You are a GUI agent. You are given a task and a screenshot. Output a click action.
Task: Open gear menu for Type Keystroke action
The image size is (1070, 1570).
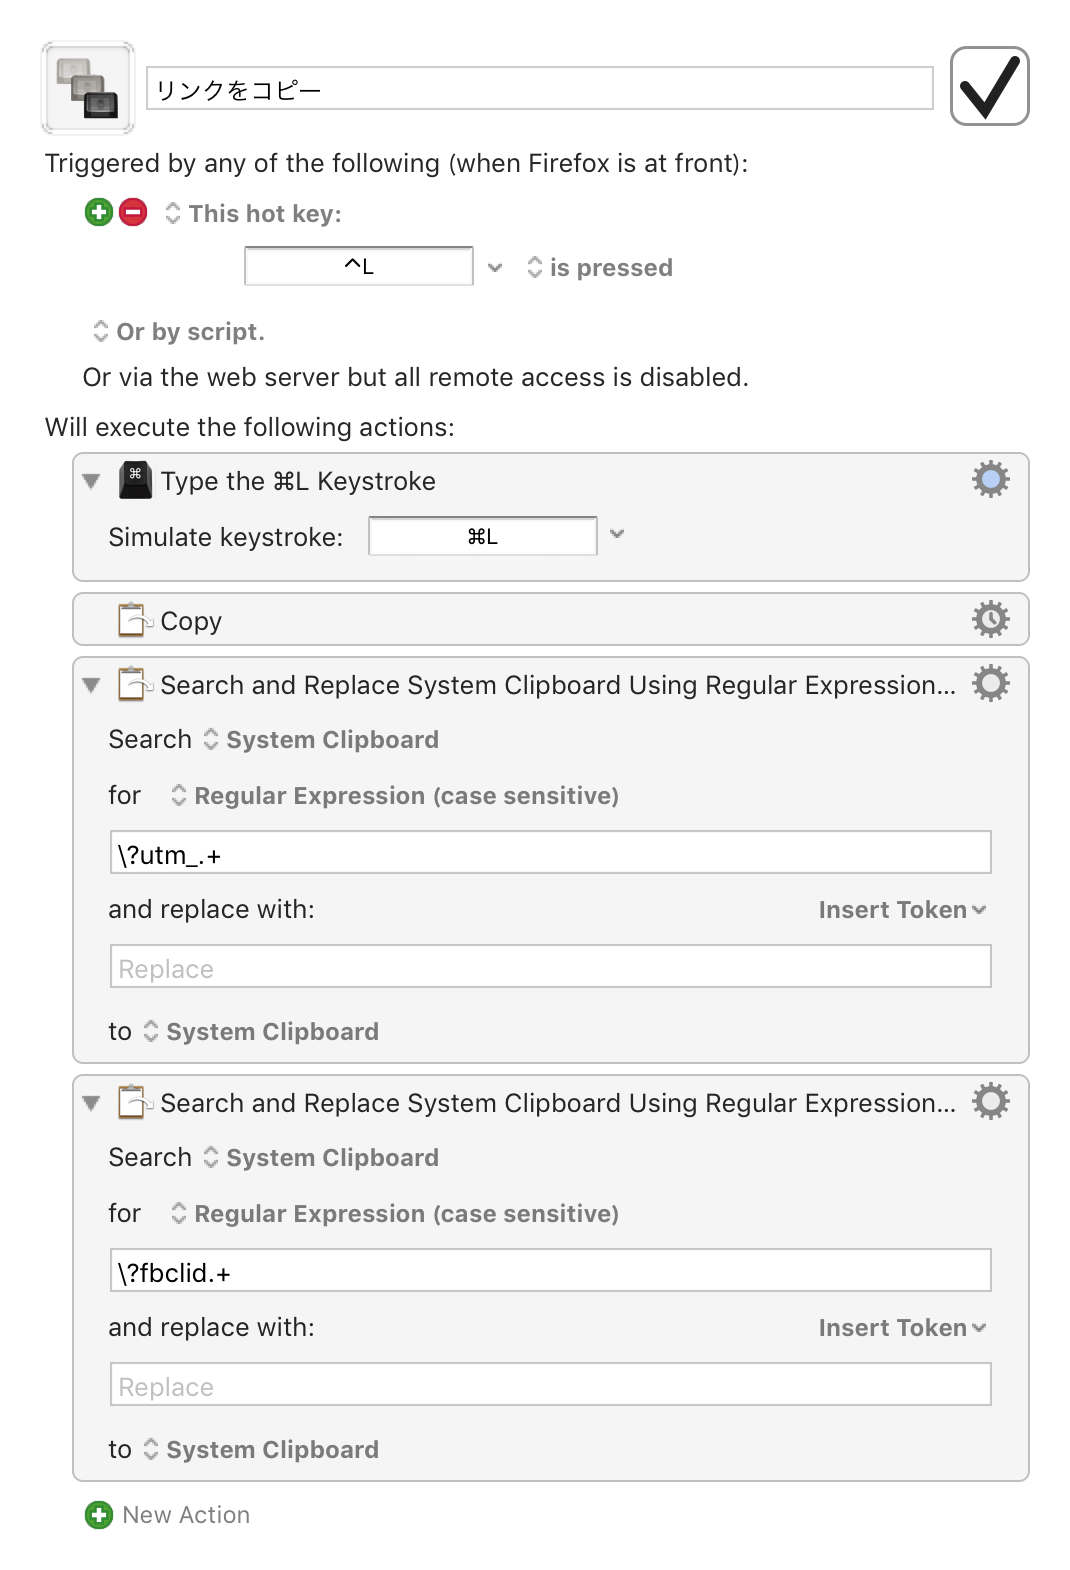[x=991, y=480]
